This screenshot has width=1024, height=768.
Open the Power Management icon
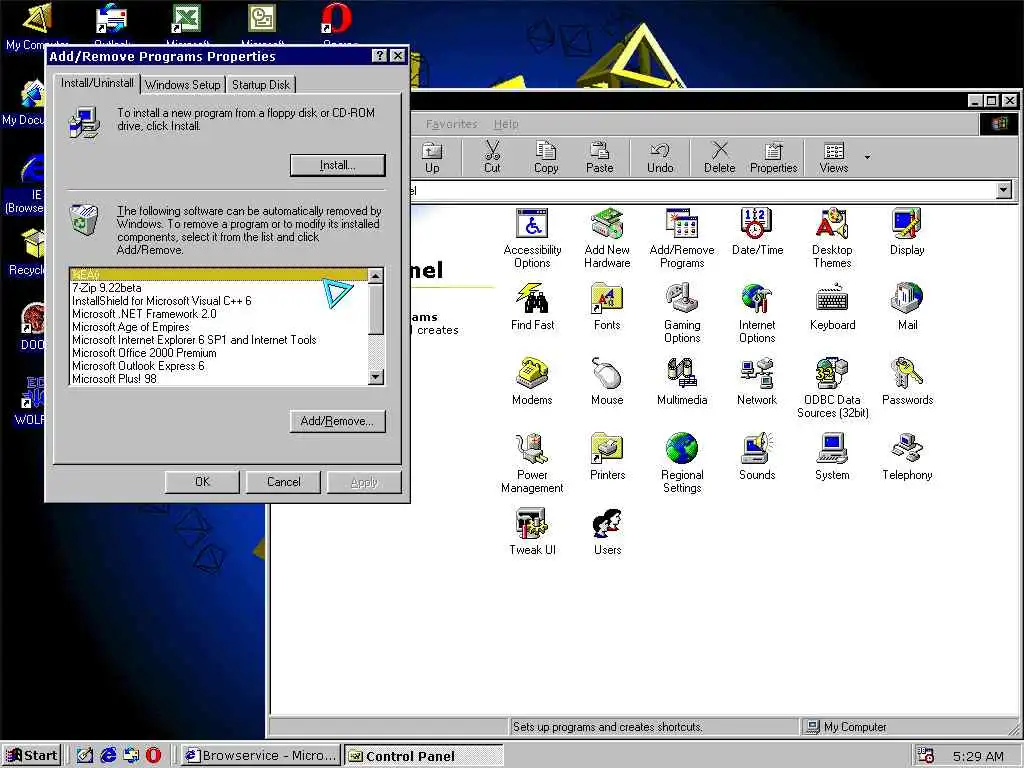point(532,464)
